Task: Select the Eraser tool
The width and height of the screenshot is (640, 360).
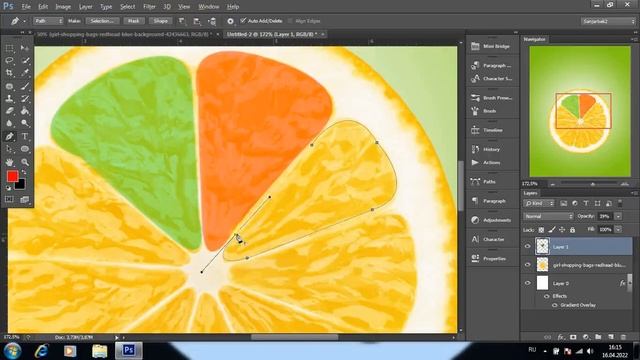Action: pos(9,111)
